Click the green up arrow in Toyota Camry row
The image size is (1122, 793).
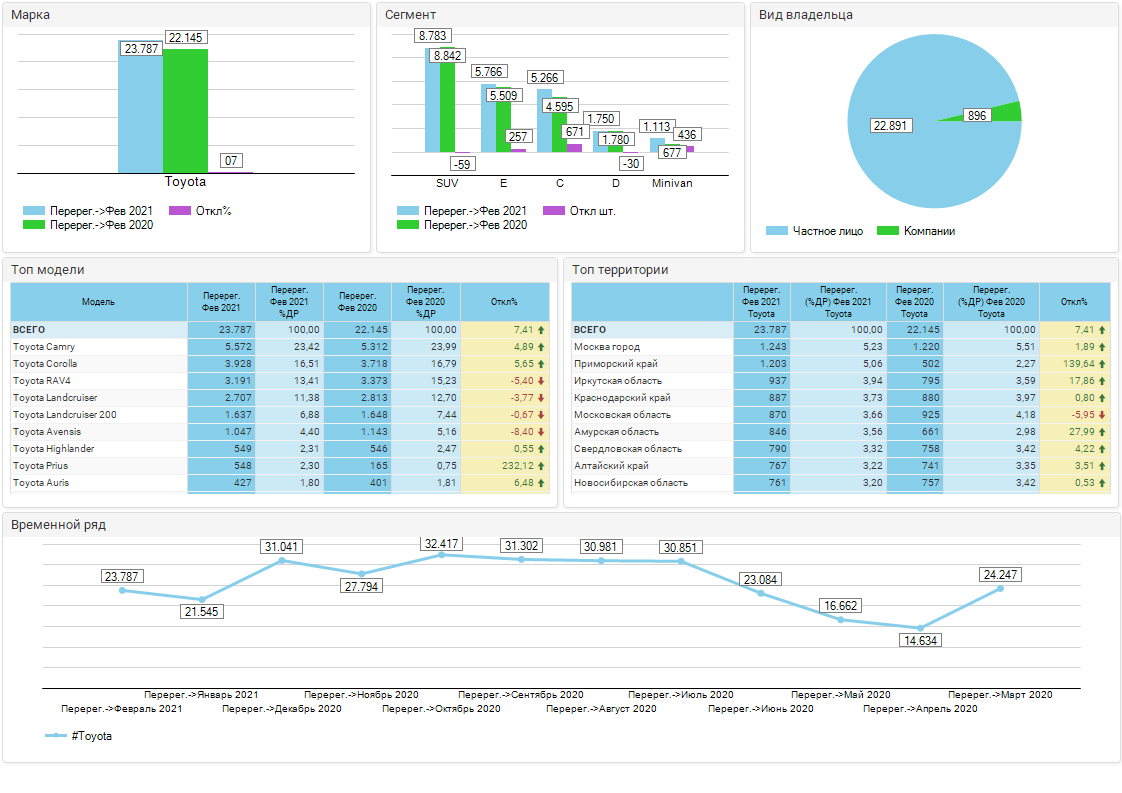(x=541, y=347)
